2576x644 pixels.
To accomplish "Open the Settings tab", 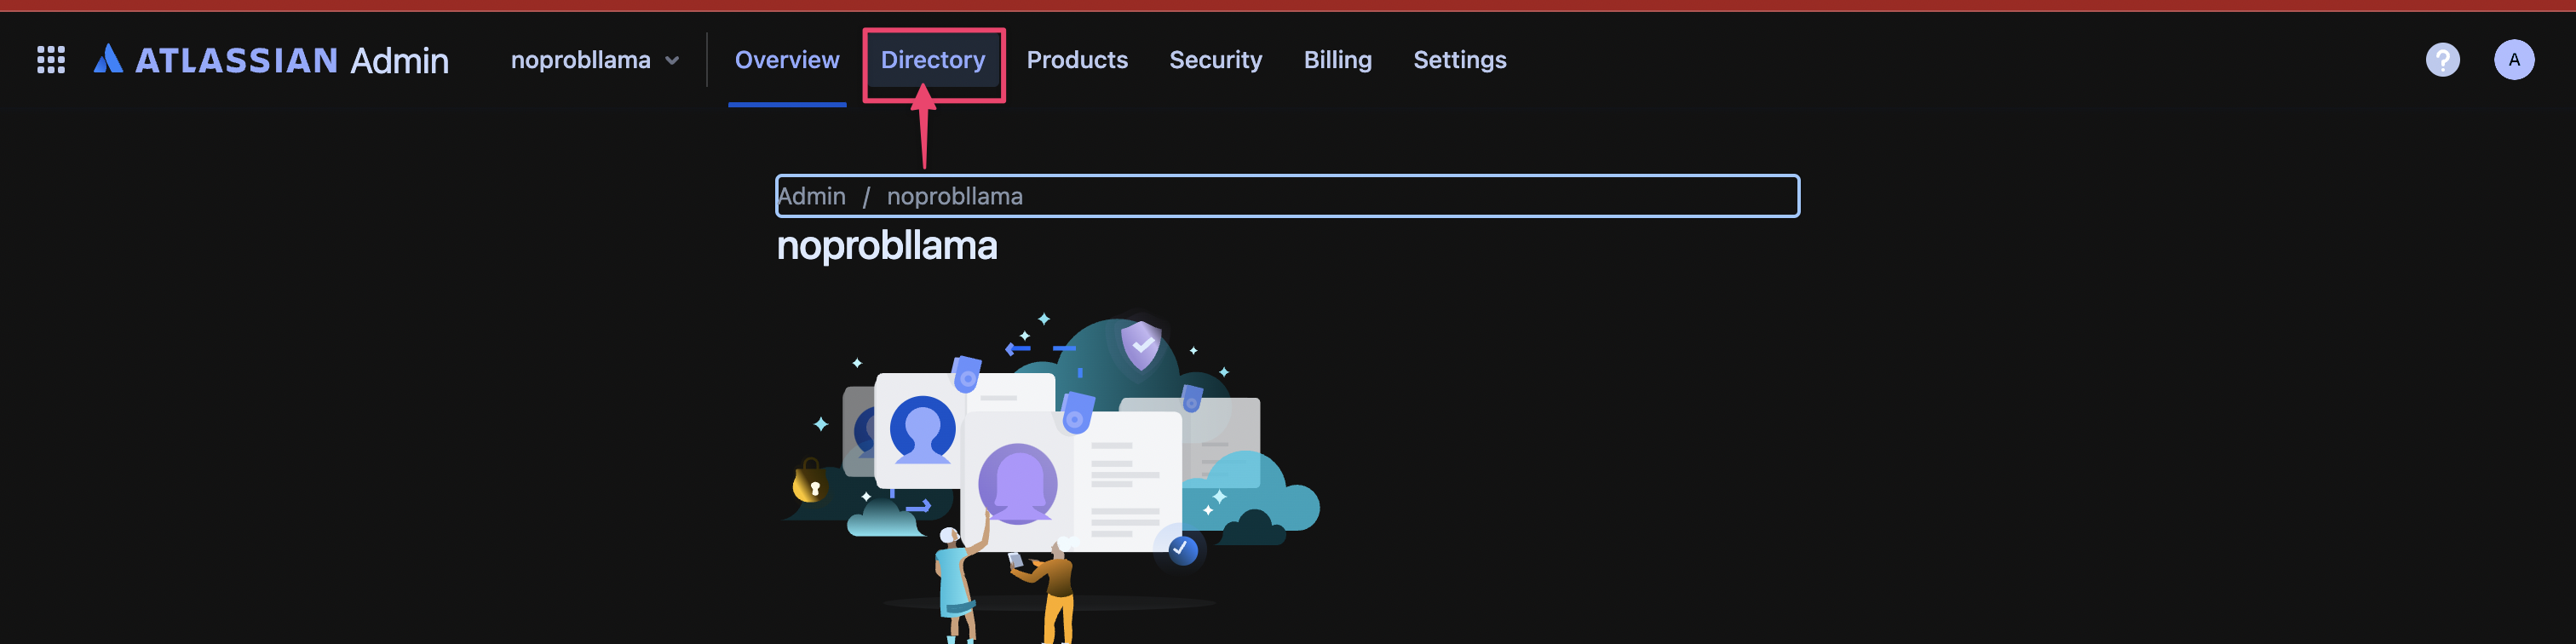I will tap(1459, 60).
